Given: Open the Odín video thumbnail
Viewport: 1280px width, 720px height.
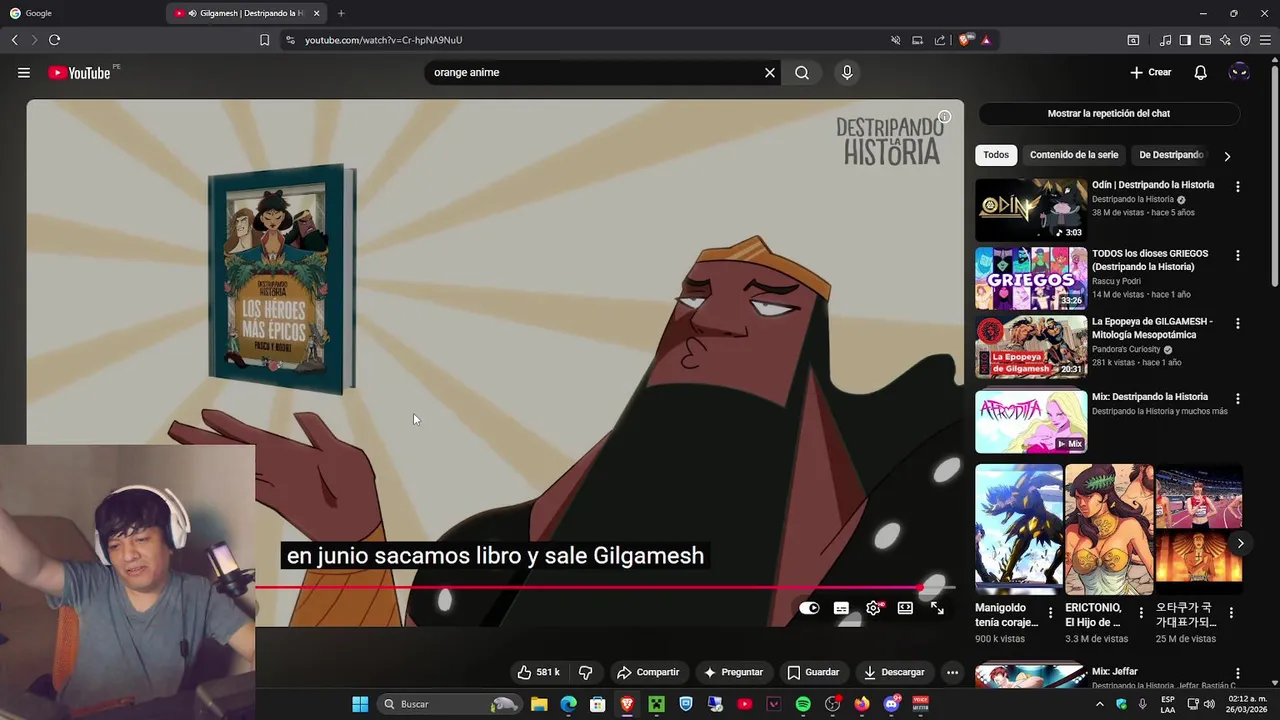Looking at the screenshot, I should (x=1031, y=210).
